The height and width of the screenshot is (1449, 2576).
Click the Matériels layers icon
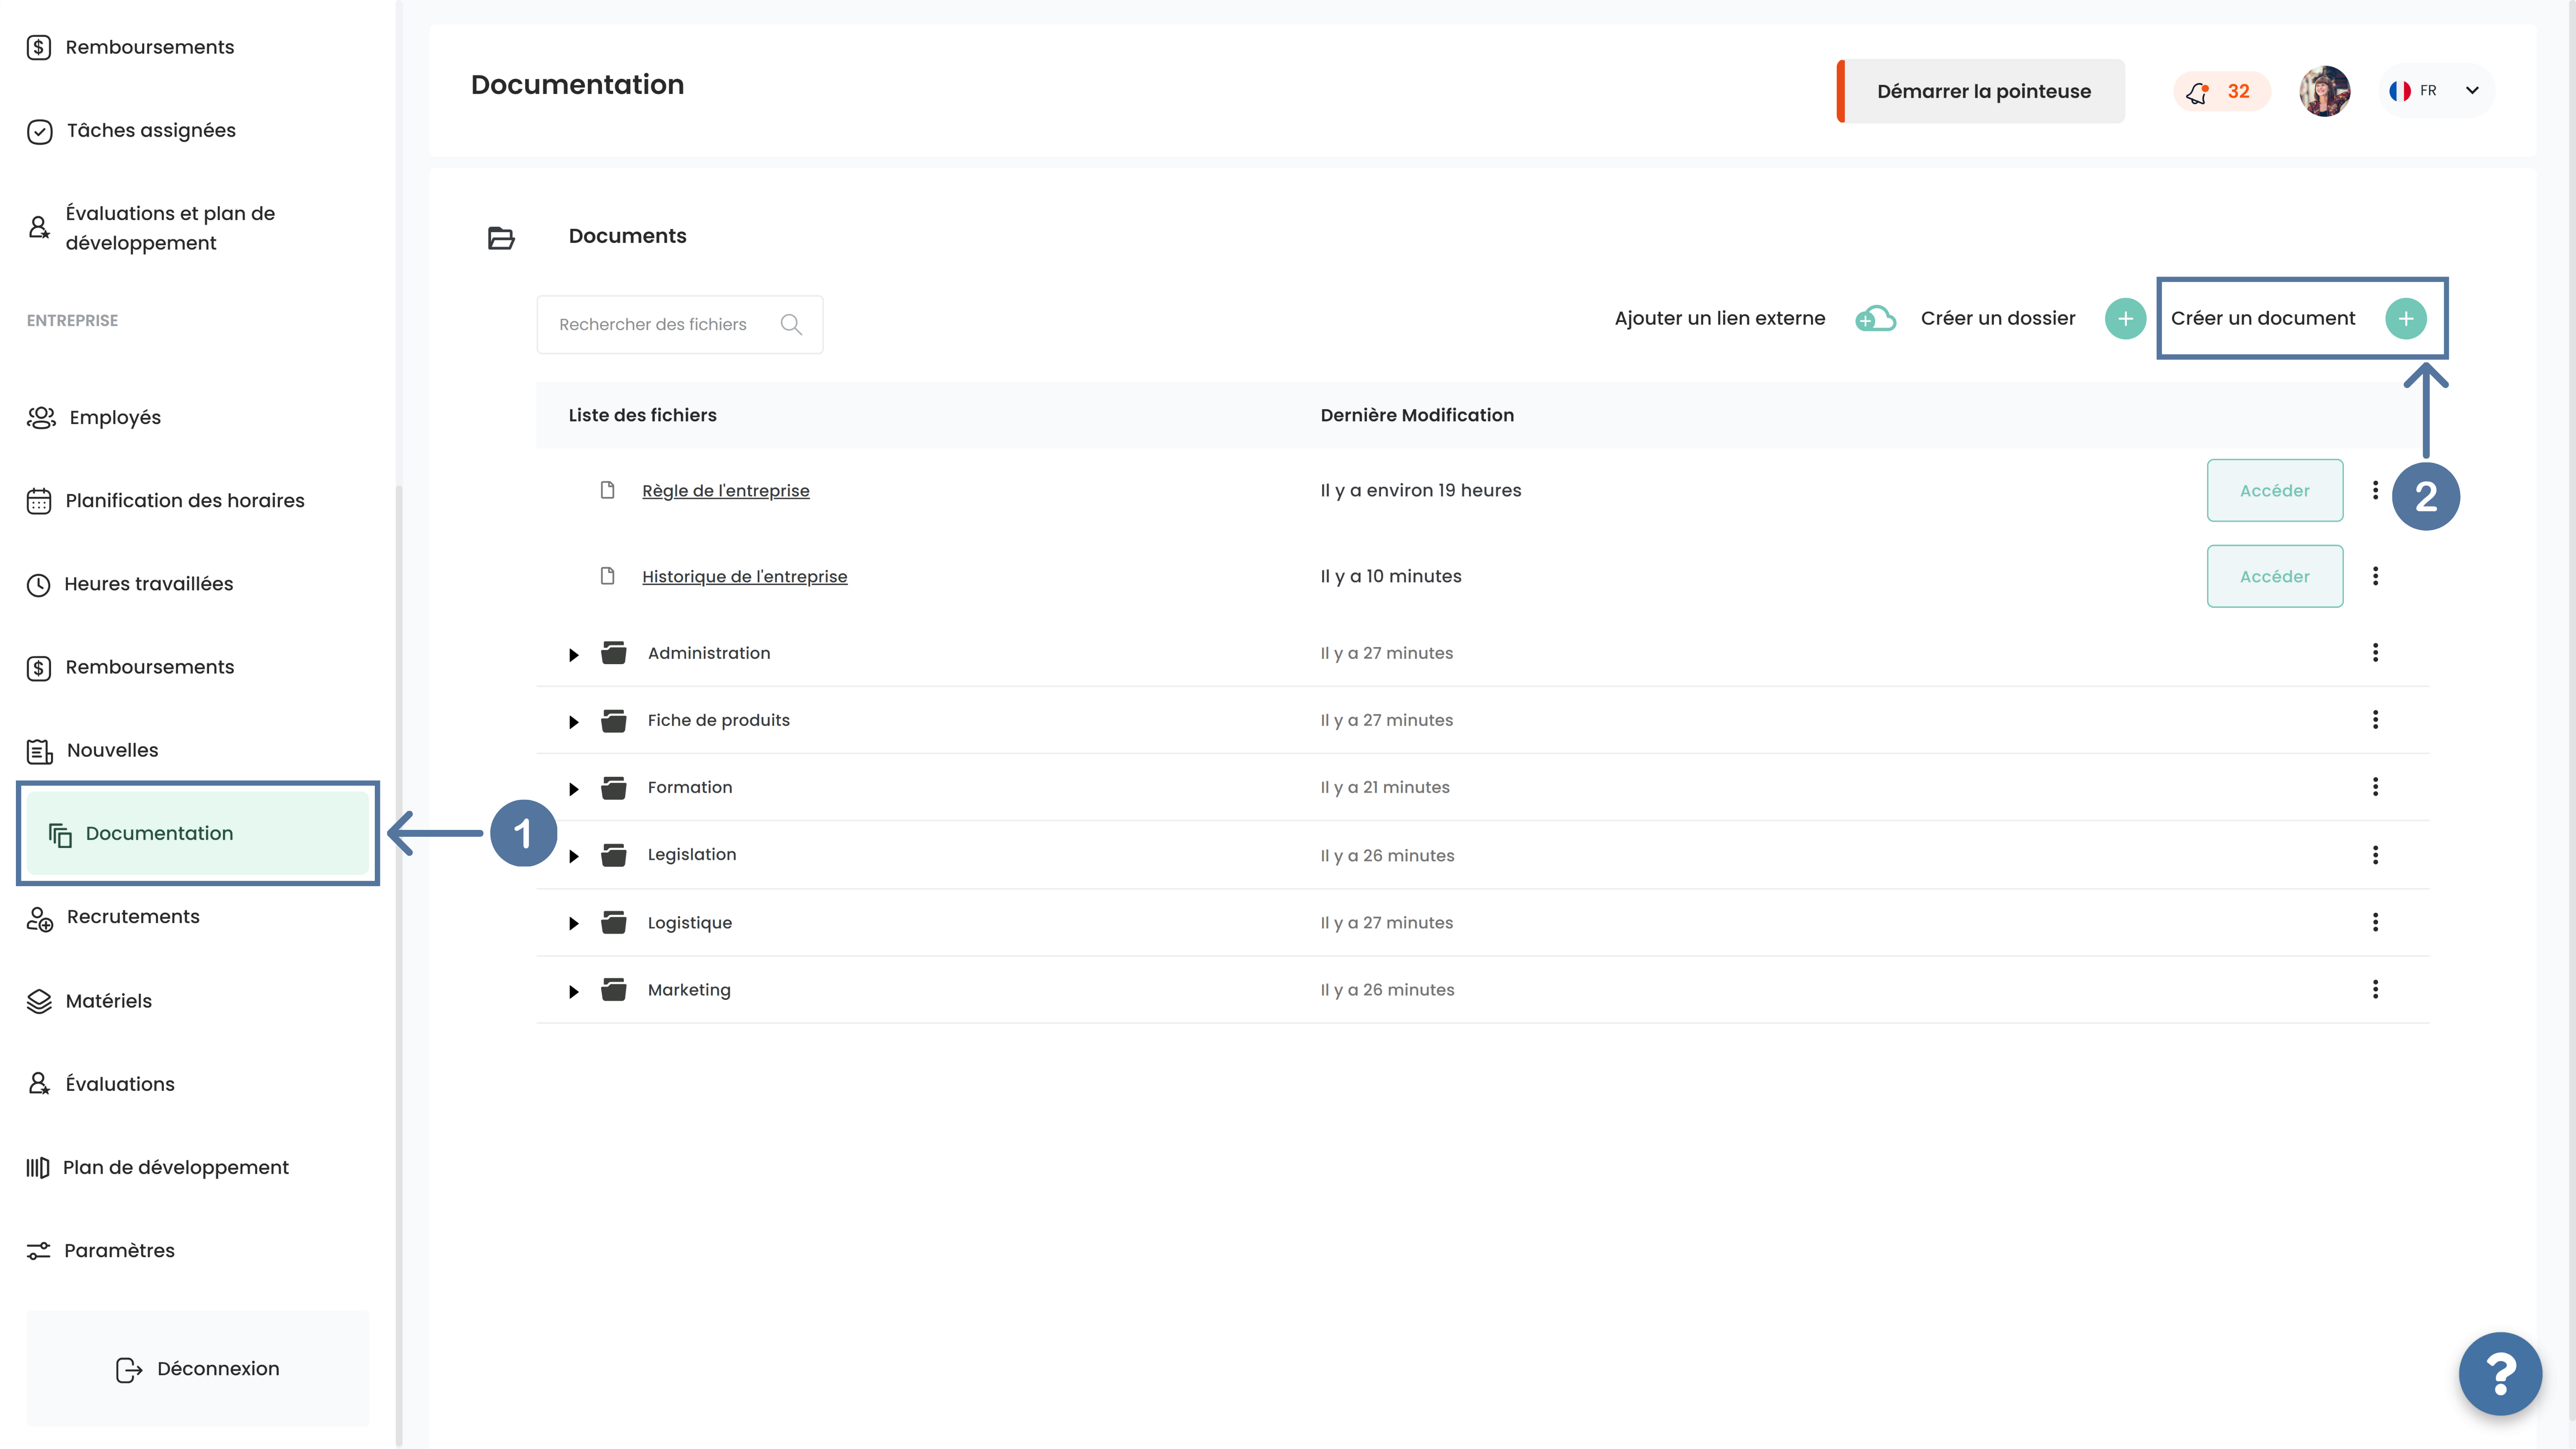click(x=39, y=1001)
